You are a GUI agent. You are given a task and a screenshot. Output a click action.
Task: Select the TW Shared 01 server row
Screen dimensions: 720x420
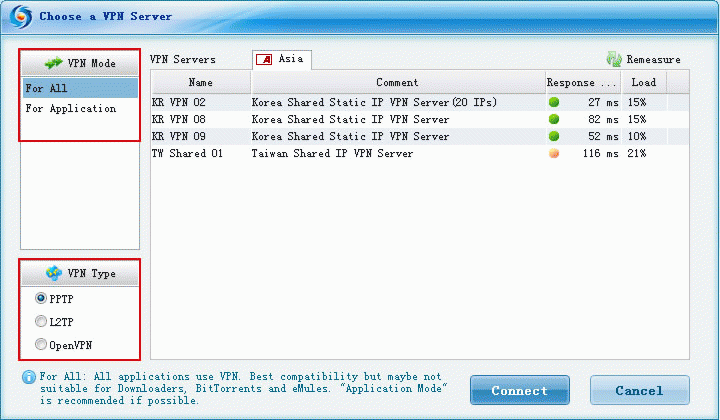point(420,153)
